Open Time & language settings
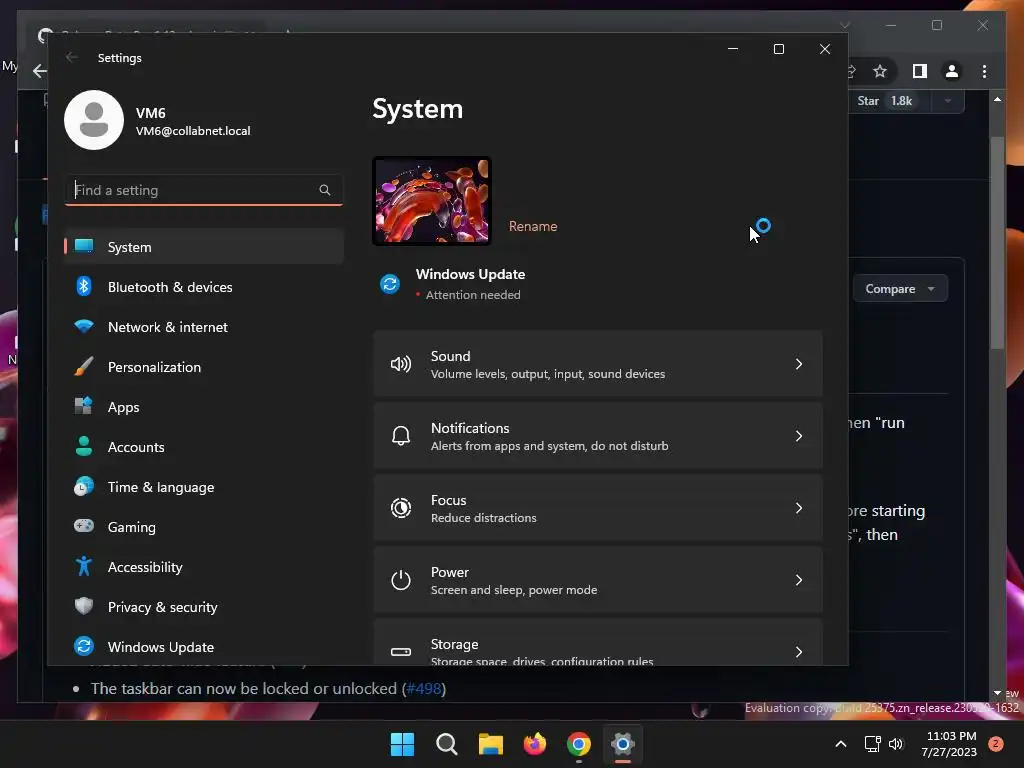 [204, 487]
